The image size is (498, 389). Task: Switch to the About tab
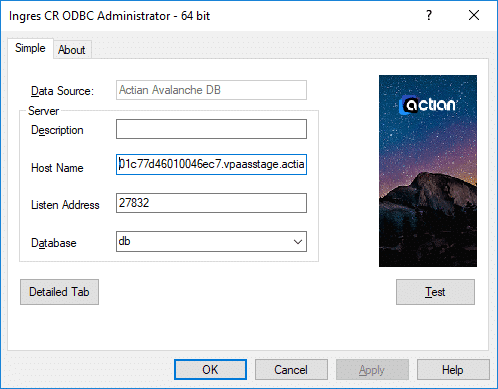tap(72, 50)
